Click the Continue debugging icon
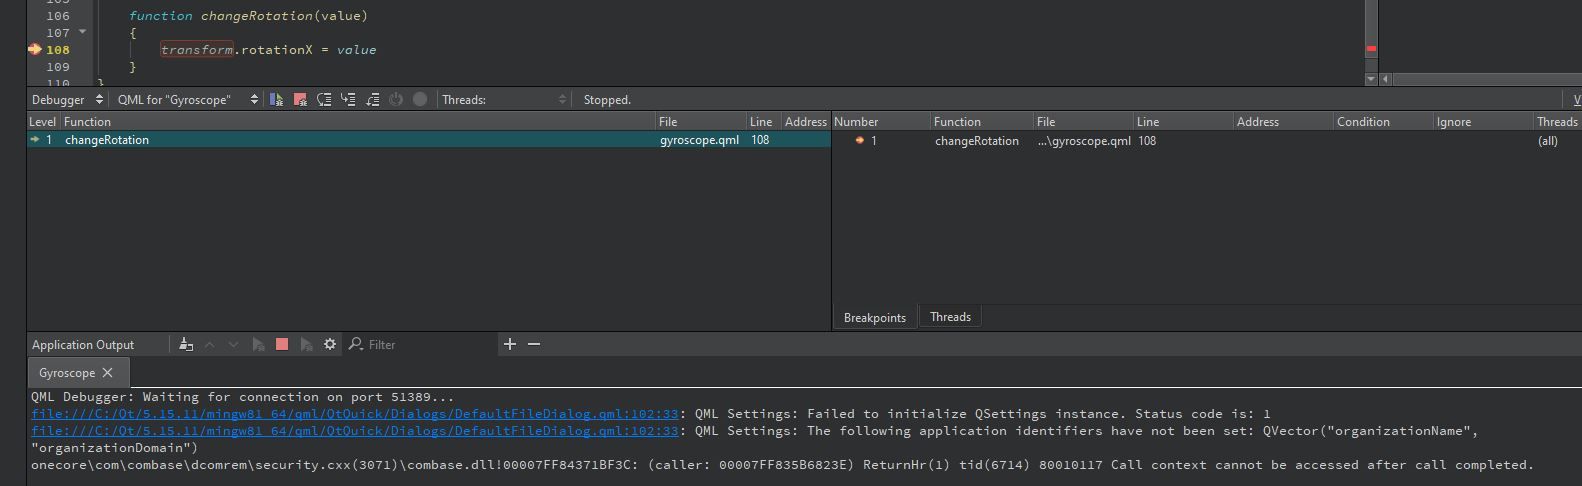The image size is (1582, 486). [277, 99]
